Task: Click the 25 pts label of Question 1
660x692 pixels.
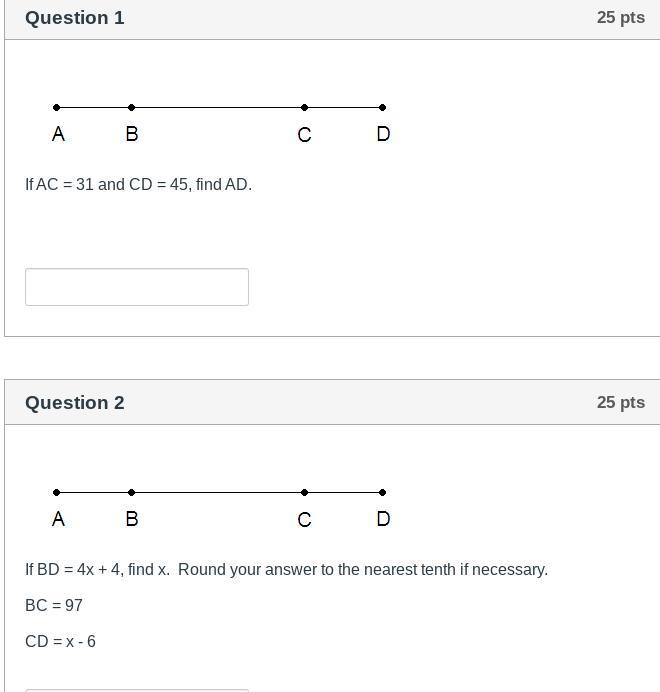Action: coord(620,18)
